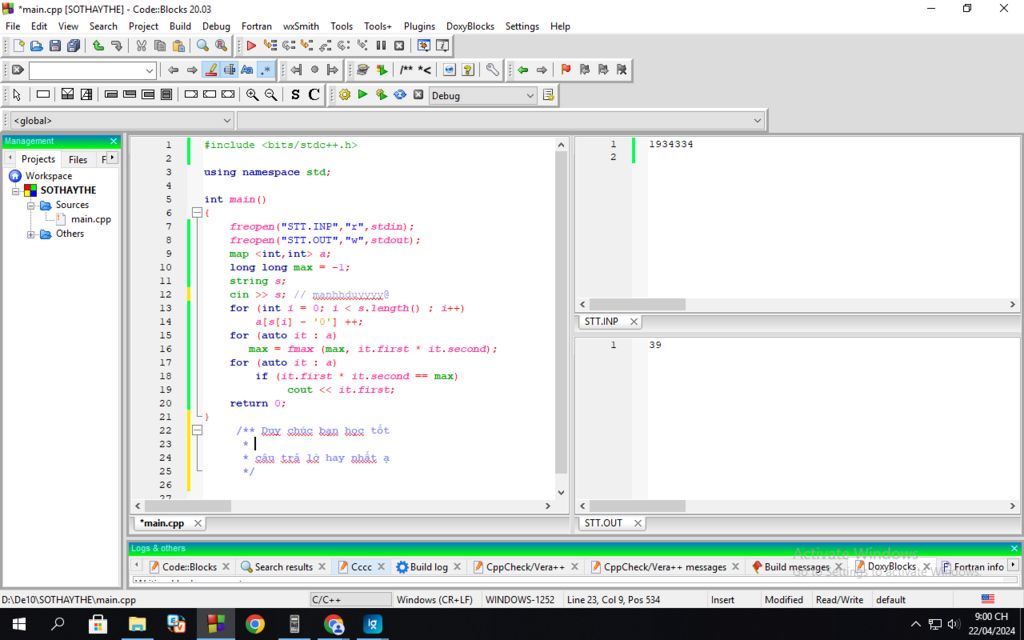This screenshot has width=1024, height=640.
Task: Toggle source view with the S icon
Action: tap(295, 95)
